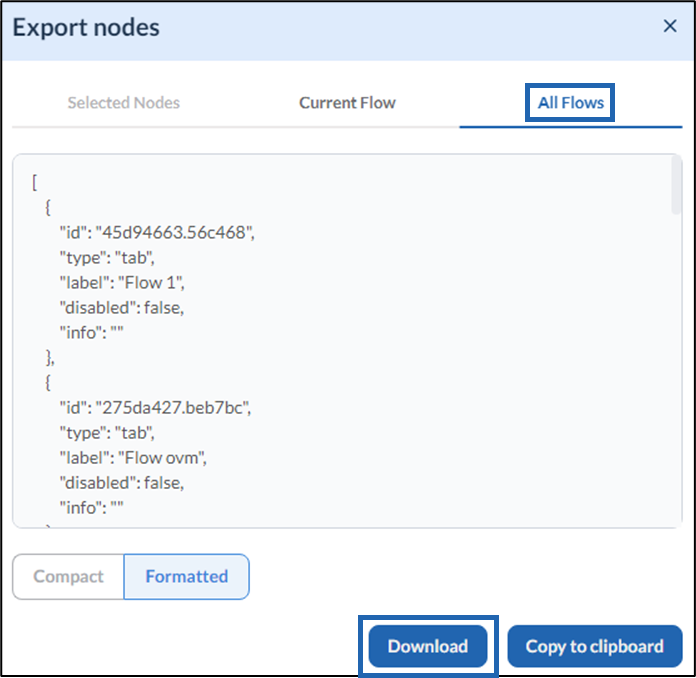The height and width of the screenshot is (678, 696).
Task: Click the "label": "Flow 1" line
Action: [122, 283]
